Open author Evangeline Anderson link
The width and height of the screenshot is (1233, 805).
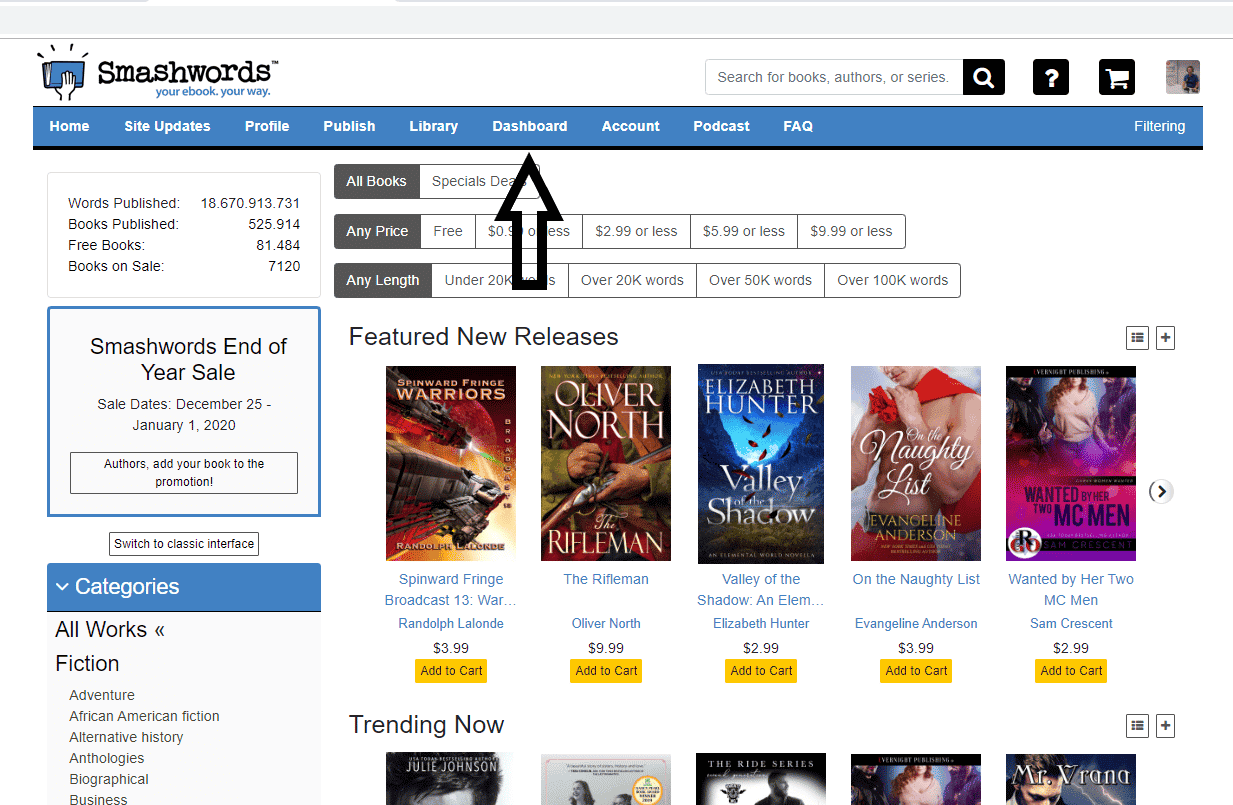pyautogui.click(x=916, y=623)
